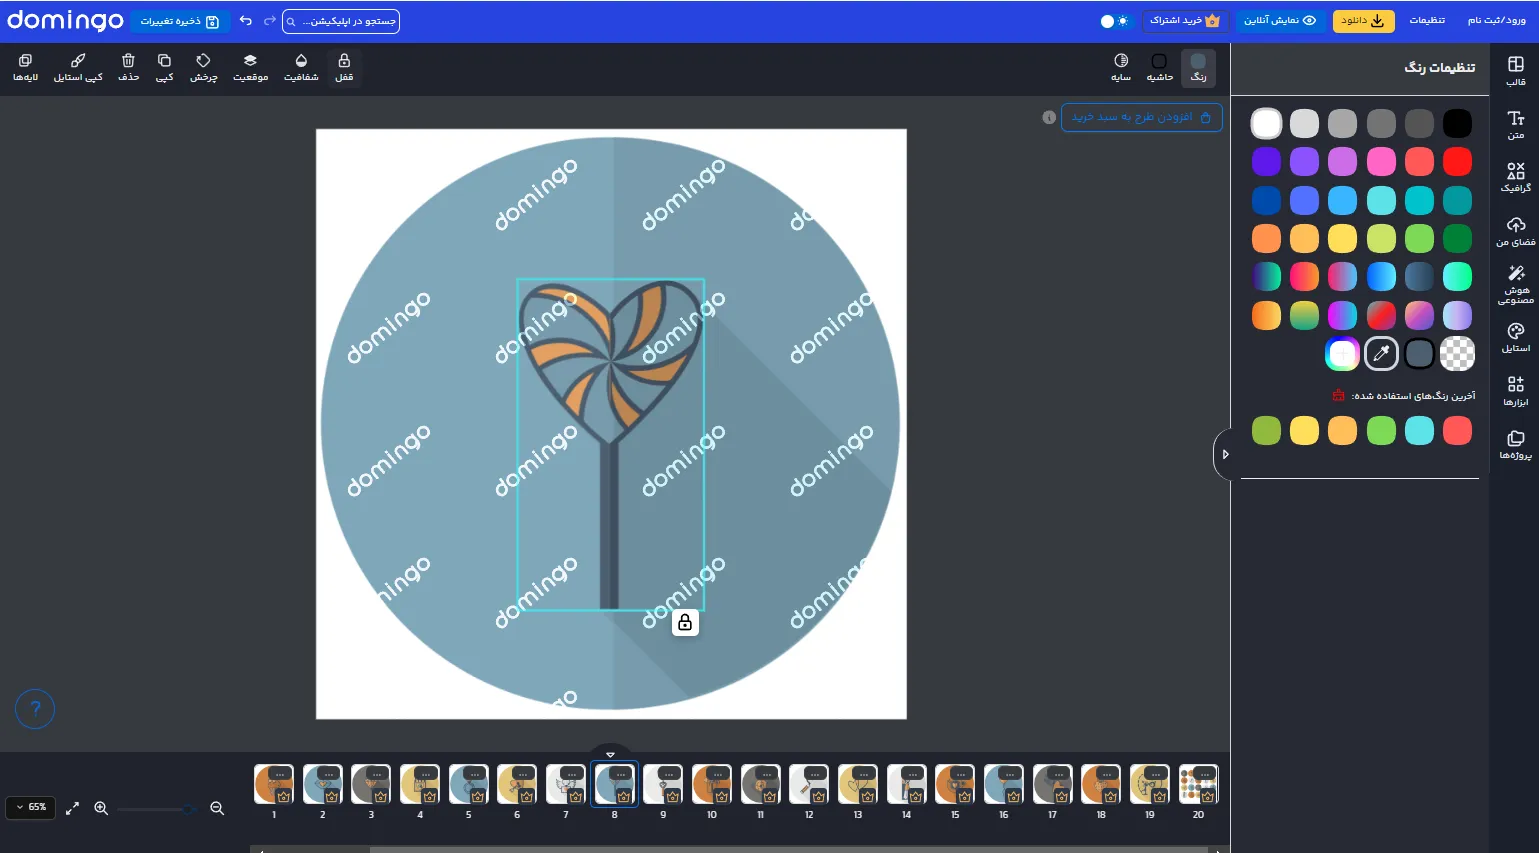Click the Copy (کپی) duplicate icon
Screen dimensions: 1539x853
[165, 68]
